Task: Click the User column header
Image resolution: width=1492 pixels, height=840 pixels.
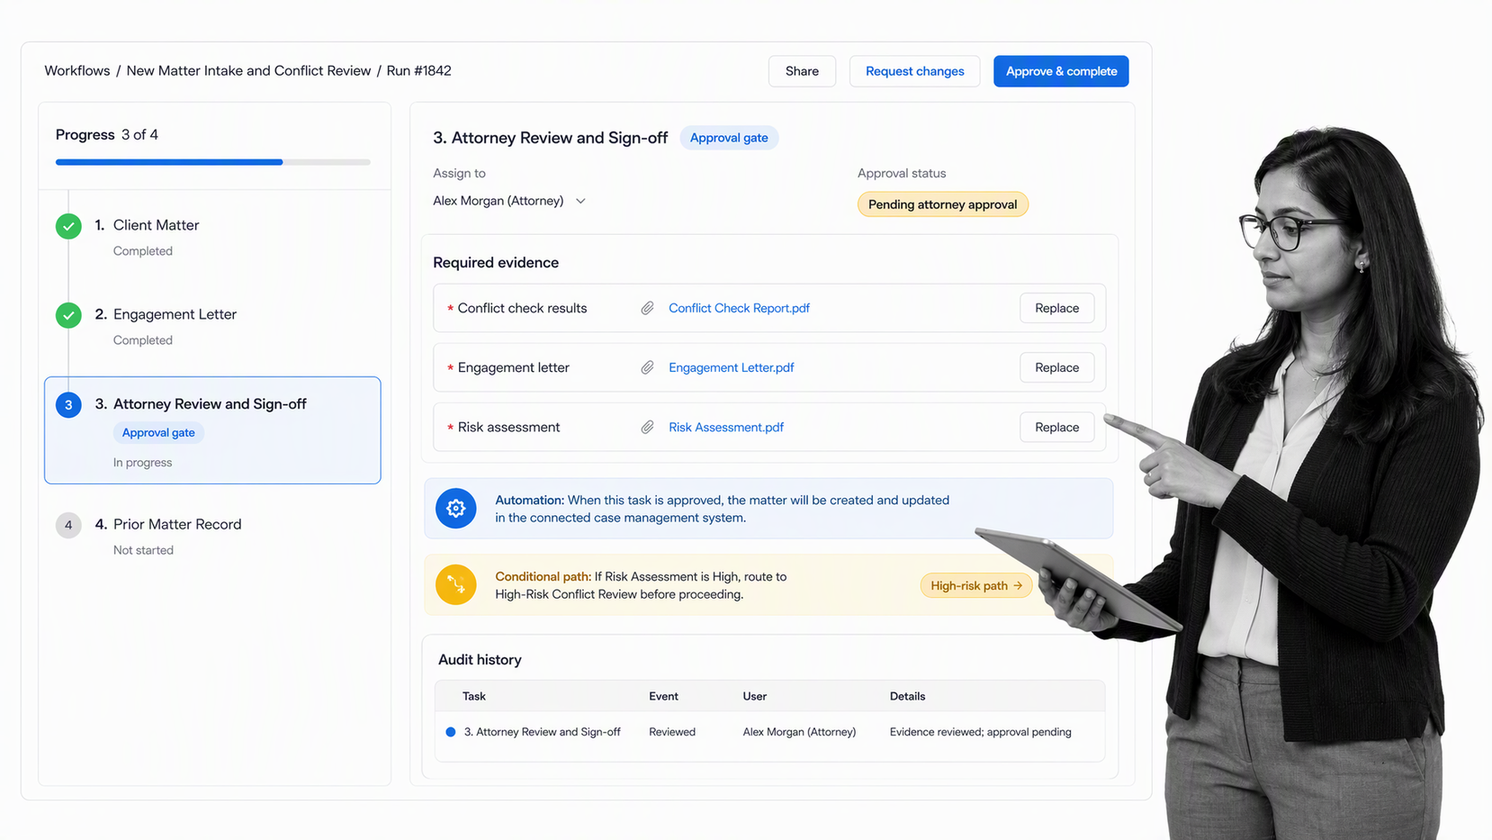Action: tap(755, 696)
